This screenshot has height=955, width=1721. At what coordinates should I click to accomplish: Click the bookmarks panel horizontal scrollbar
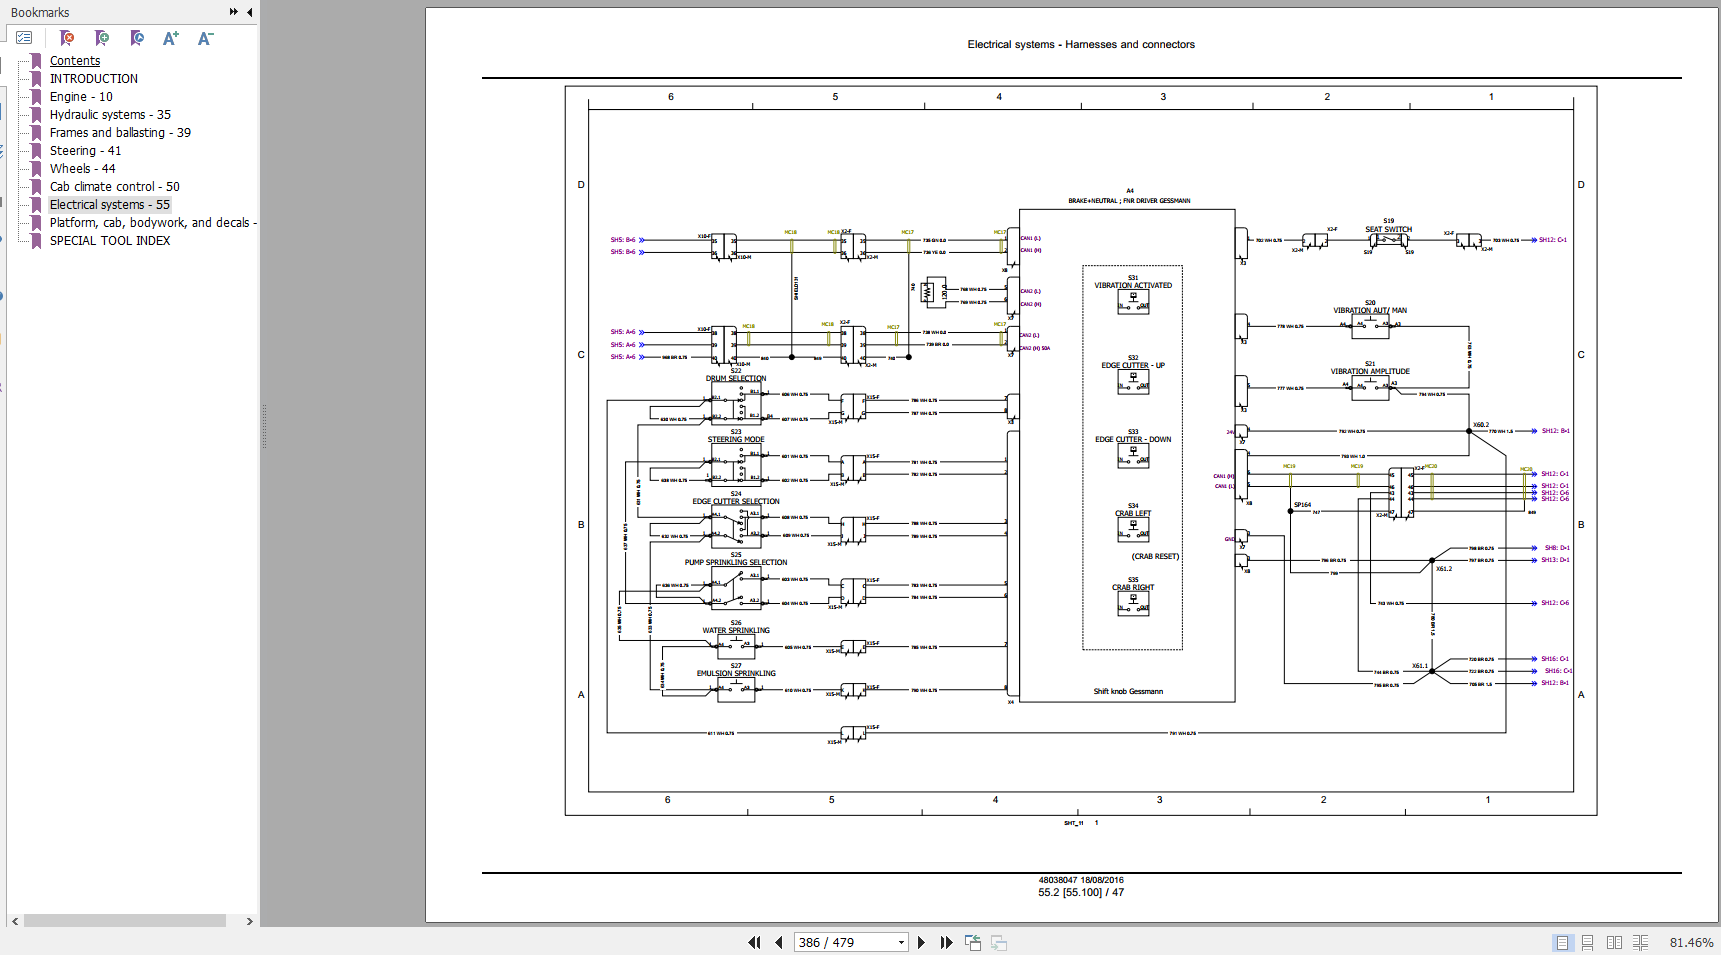(x=125, y=921)
